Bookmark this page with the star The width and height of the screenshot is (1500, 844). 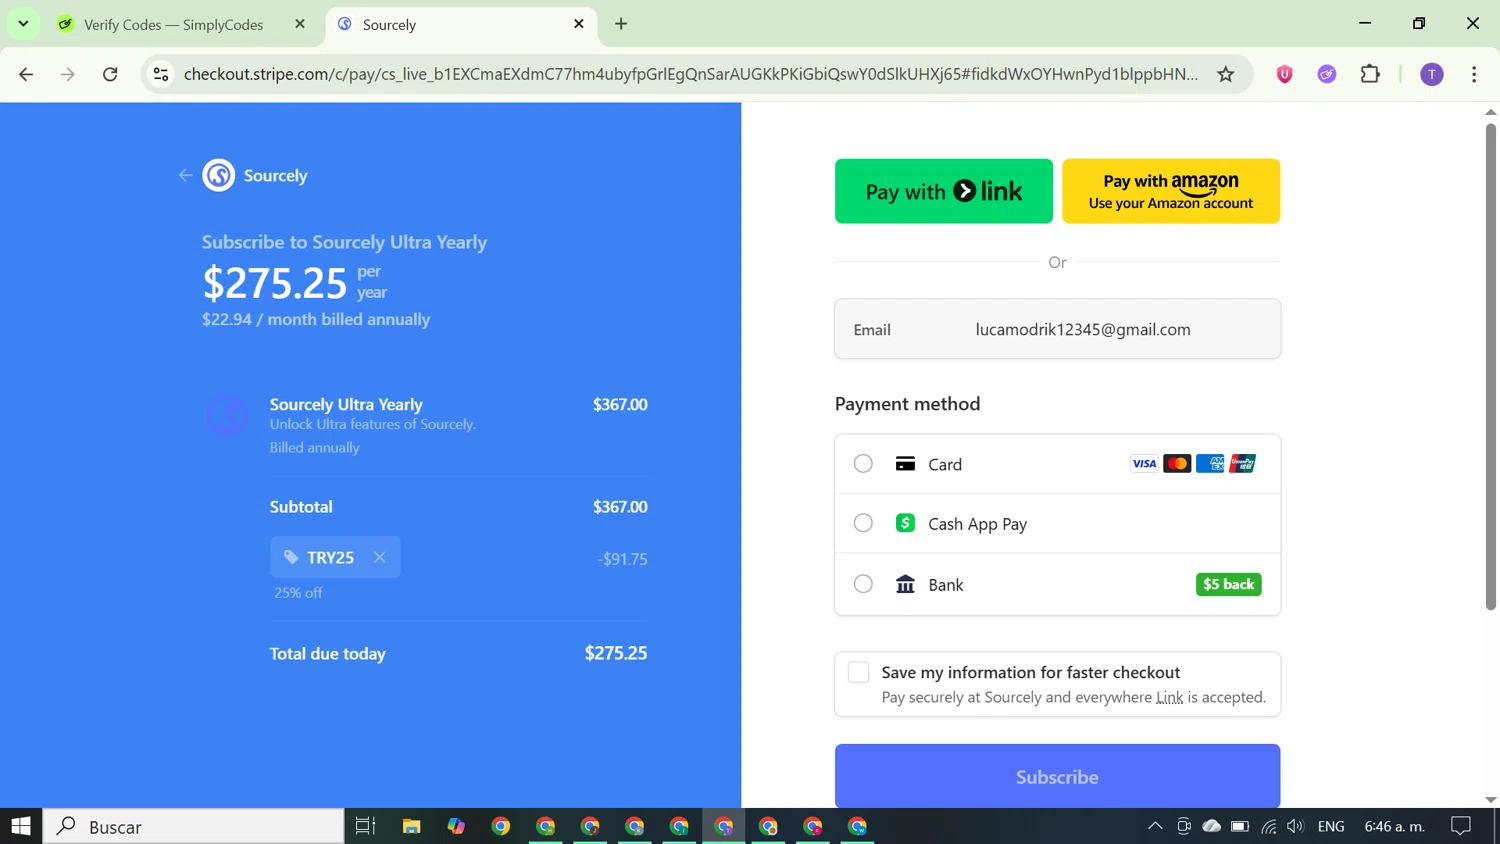pos(1225,74)
